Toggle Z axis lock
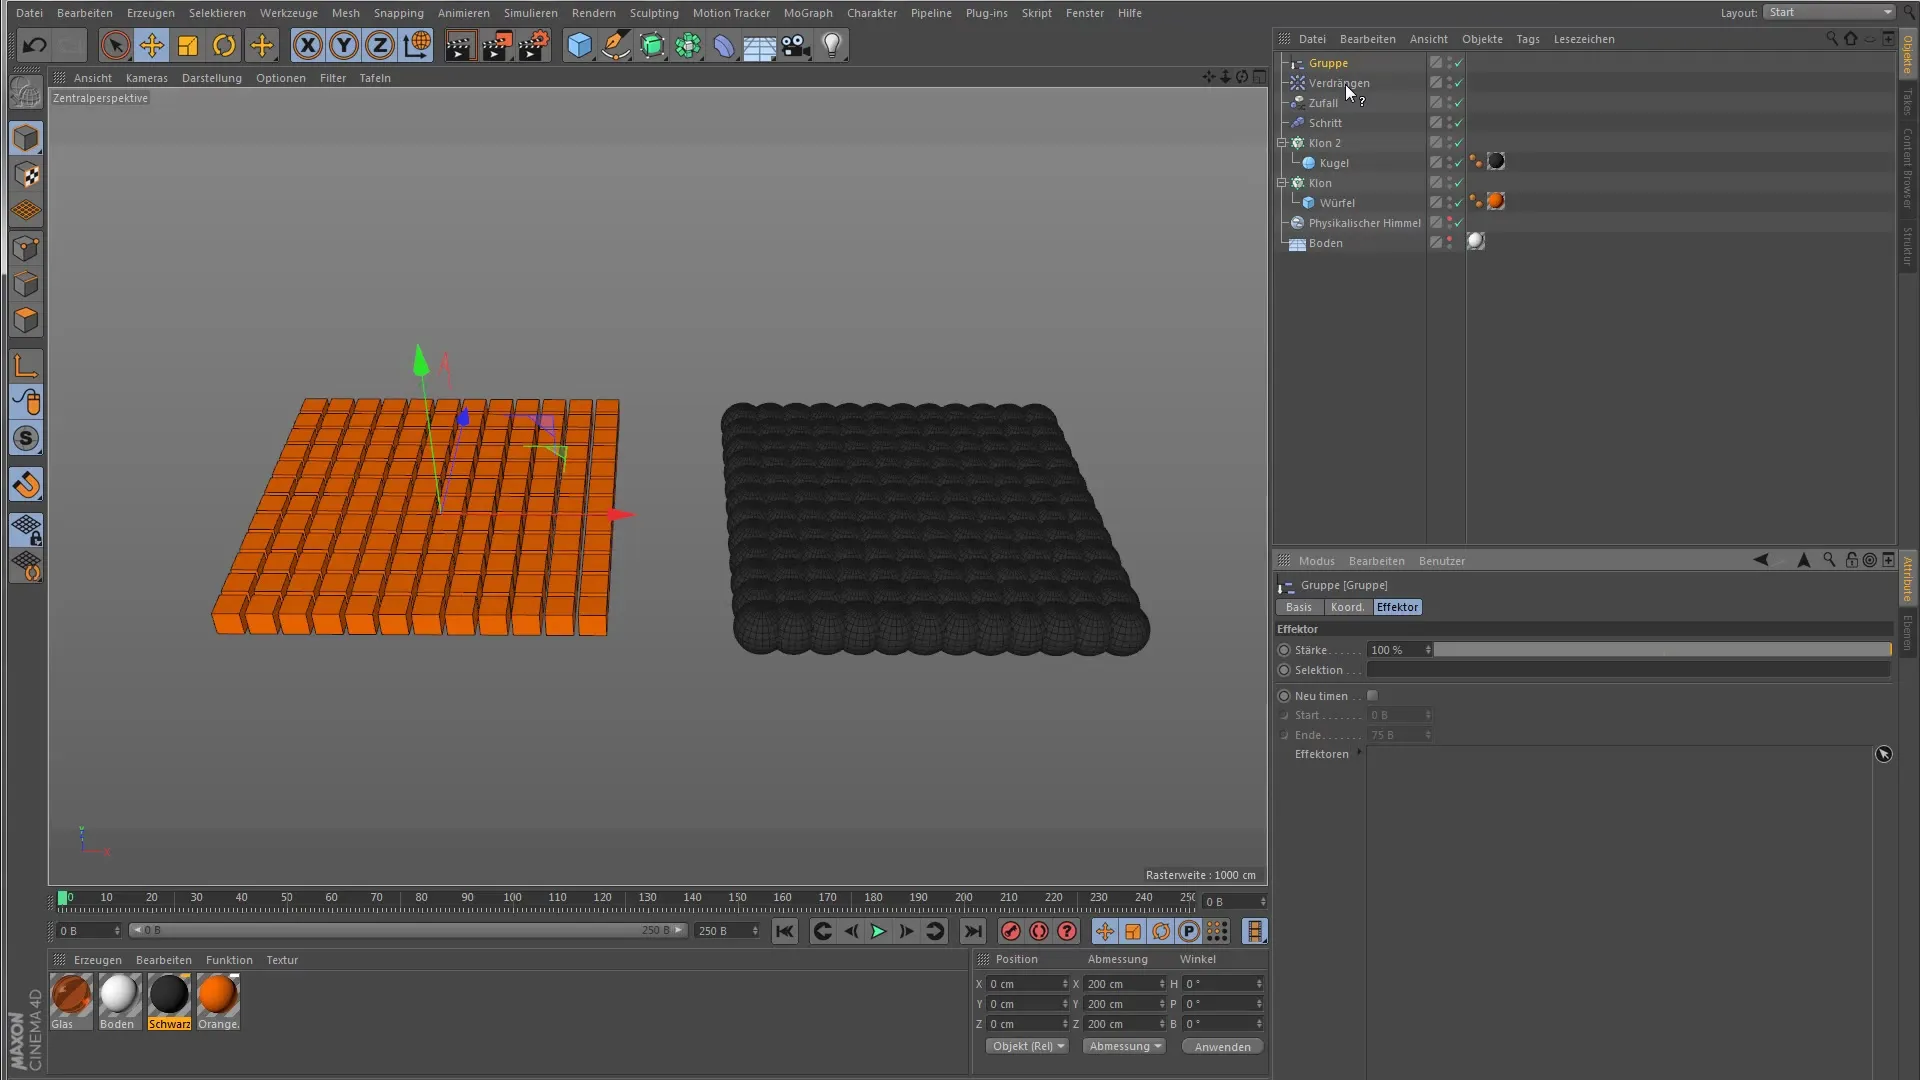The height and width of the screenshot is (1080, 1920). (380, 45)
